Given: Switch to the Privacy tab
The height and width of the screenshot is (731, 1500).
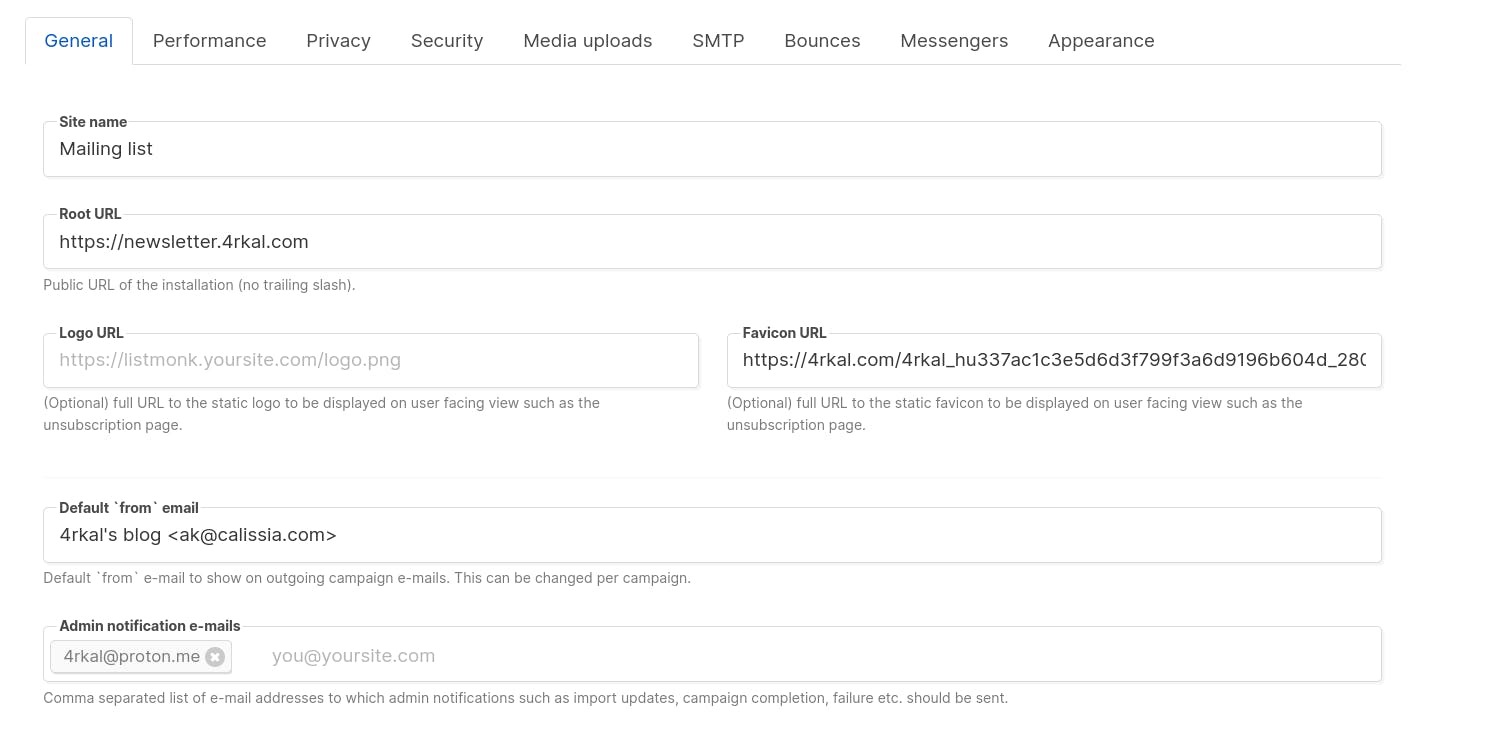Looking at the screenshot, I should coord(338,41).
